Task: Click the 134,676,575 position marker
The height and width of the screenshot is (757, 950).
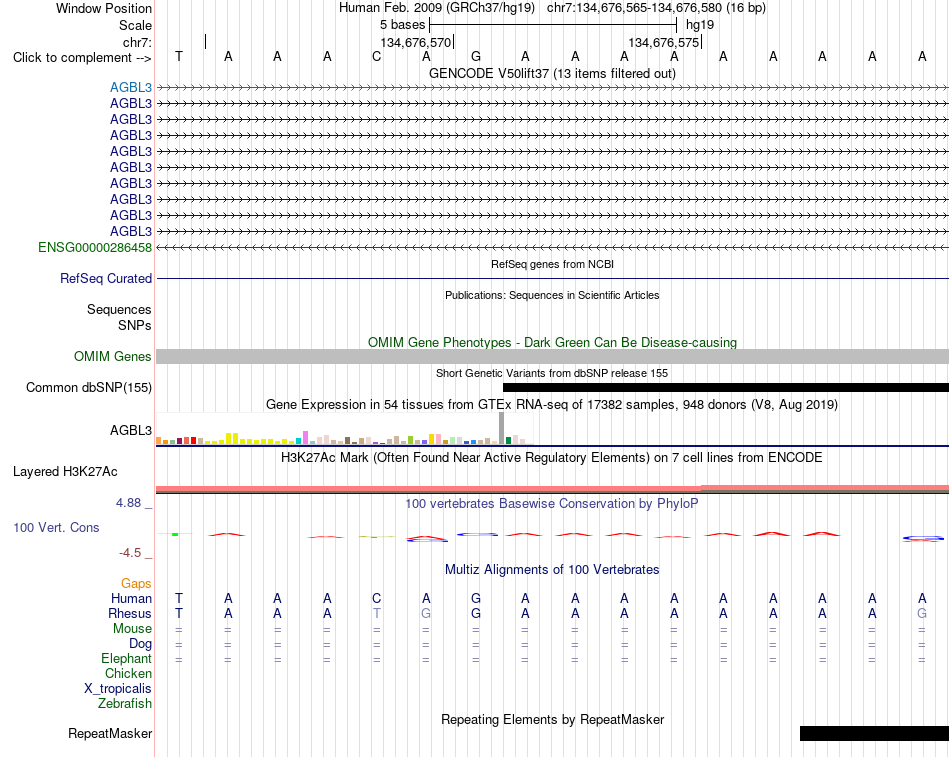Action: pyautogui.click(x=663, y=42)
